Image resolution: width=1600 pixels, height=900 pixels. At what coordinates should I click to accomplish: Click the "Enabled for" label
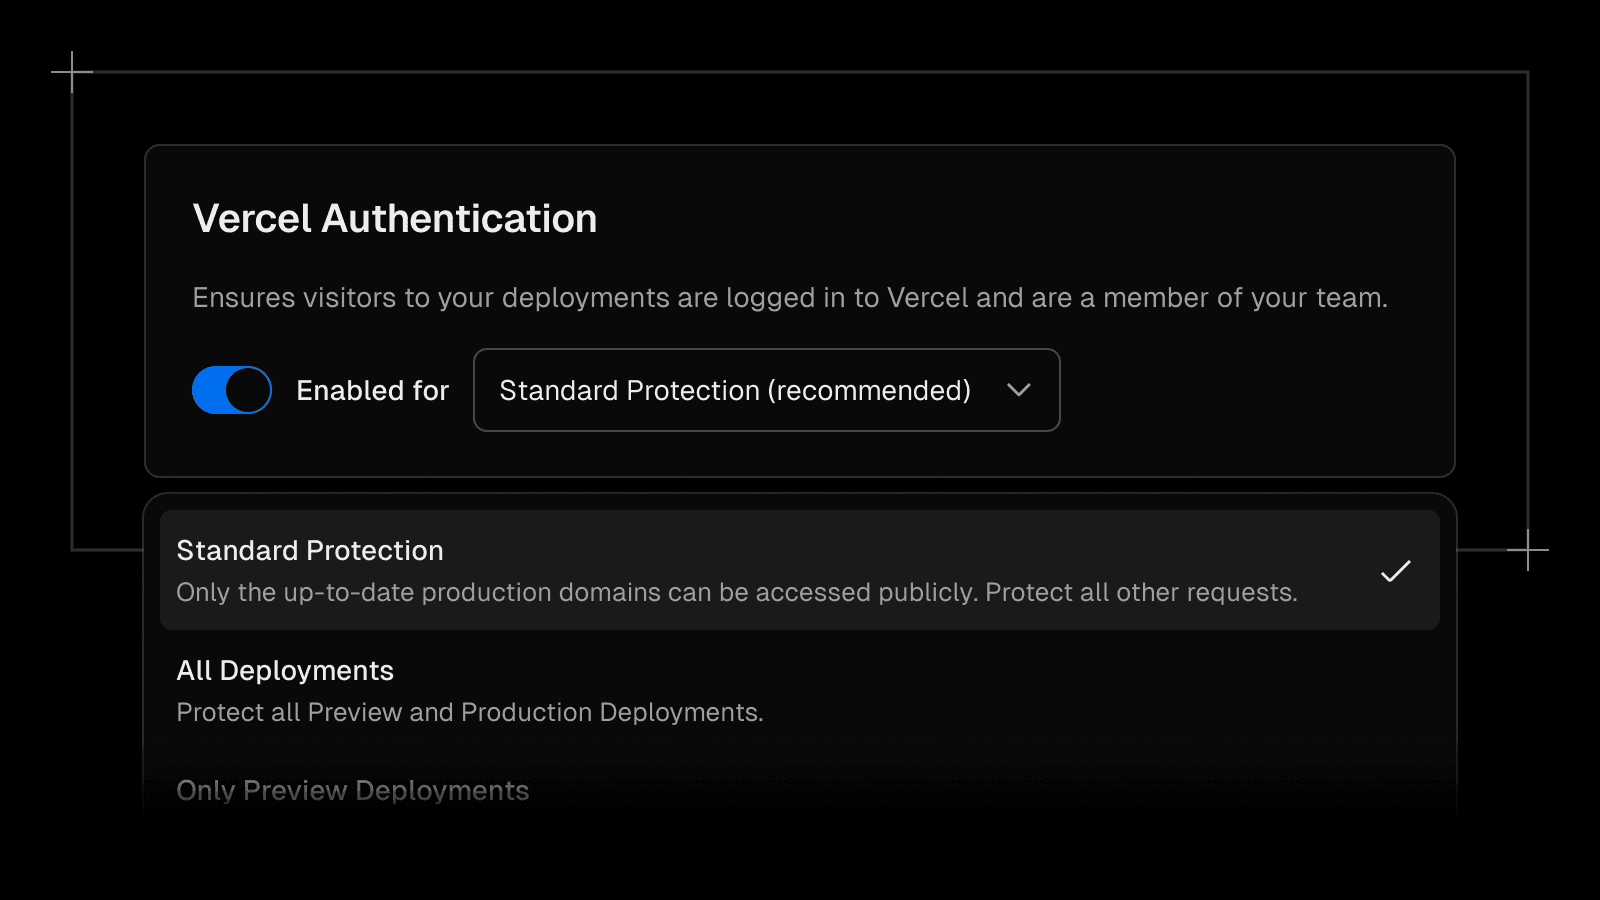coord(372,390)
